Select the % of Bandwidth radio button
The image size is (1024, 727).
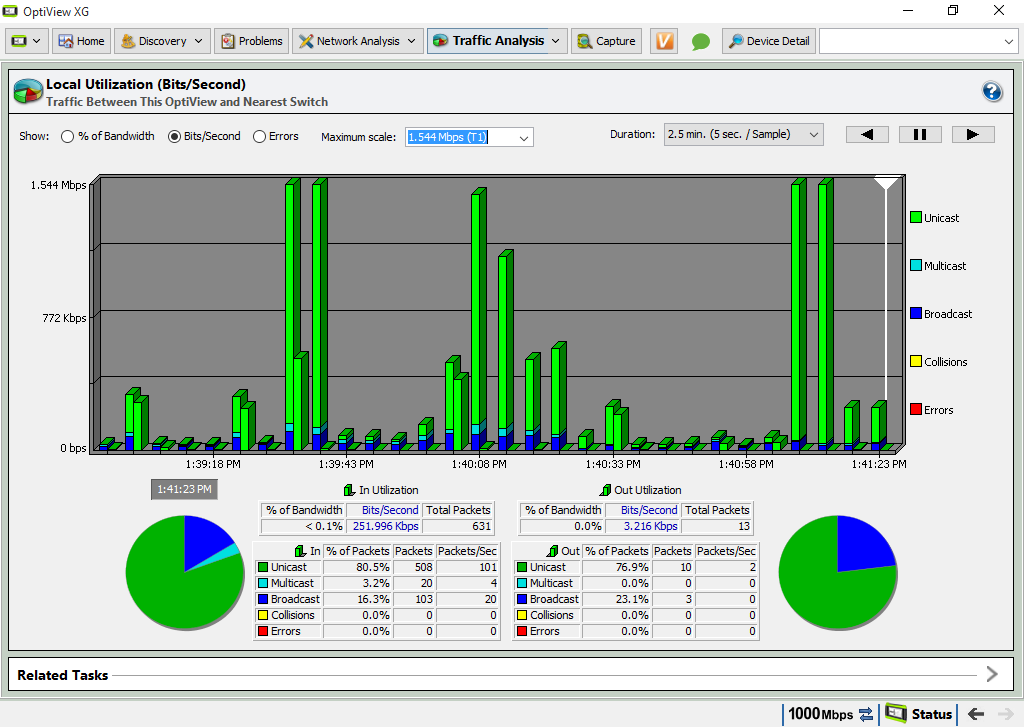coord(68,136)
